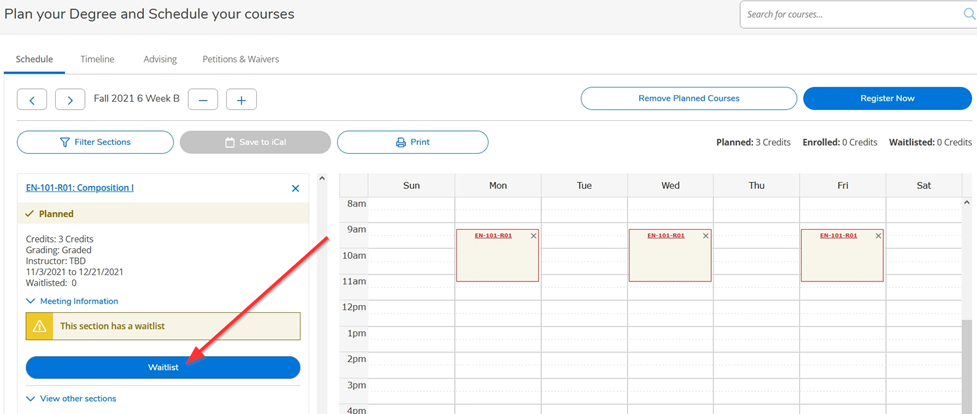Click '11/3/2021 to 12/21/2021' date text
Viewport: 977px width, 414px height.
(74, 272)
